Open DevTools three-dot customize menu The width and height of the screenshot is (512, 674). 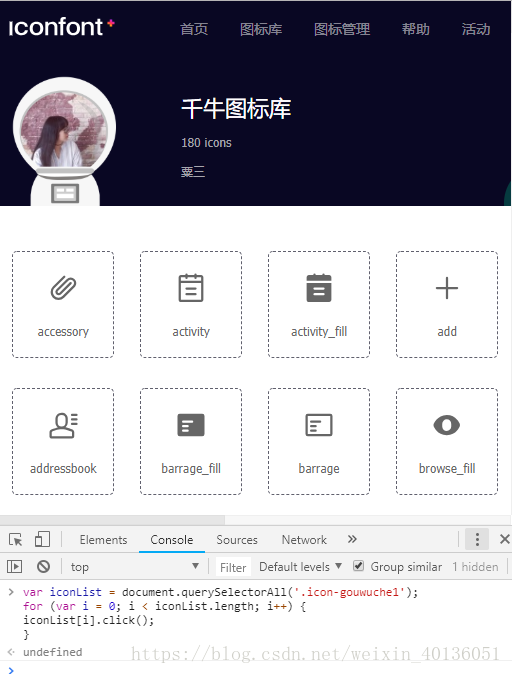coord(477,539)
